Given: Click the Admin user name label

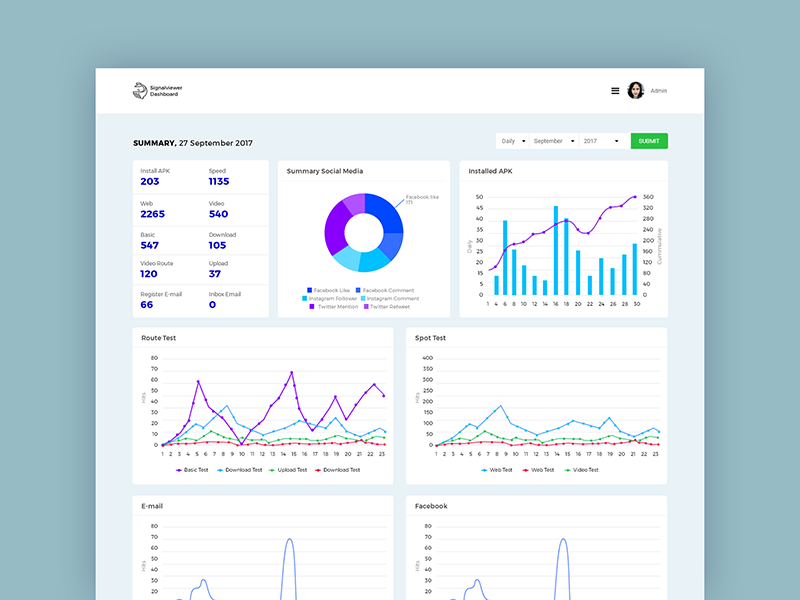Looking at the screenshot, I should [x=659, y=91].
